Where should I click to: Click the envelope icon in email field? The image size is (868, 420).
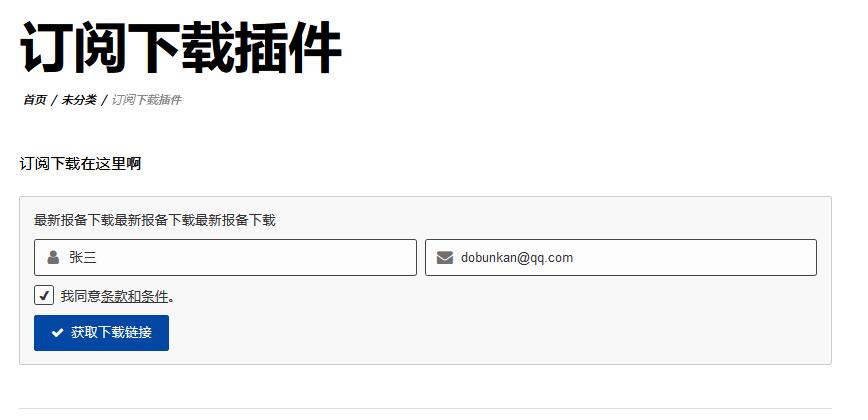tap(445, 258)
